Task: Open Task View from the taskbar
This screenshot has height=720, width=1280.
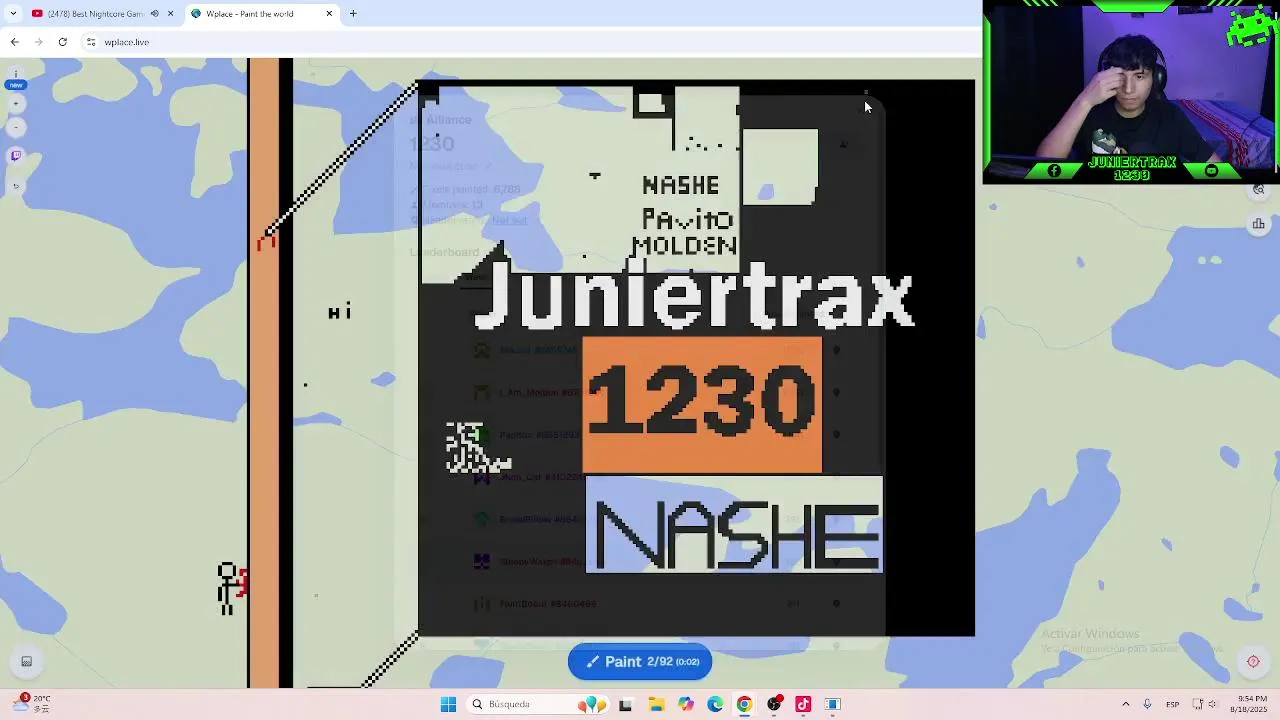Action: pos(625,704)
